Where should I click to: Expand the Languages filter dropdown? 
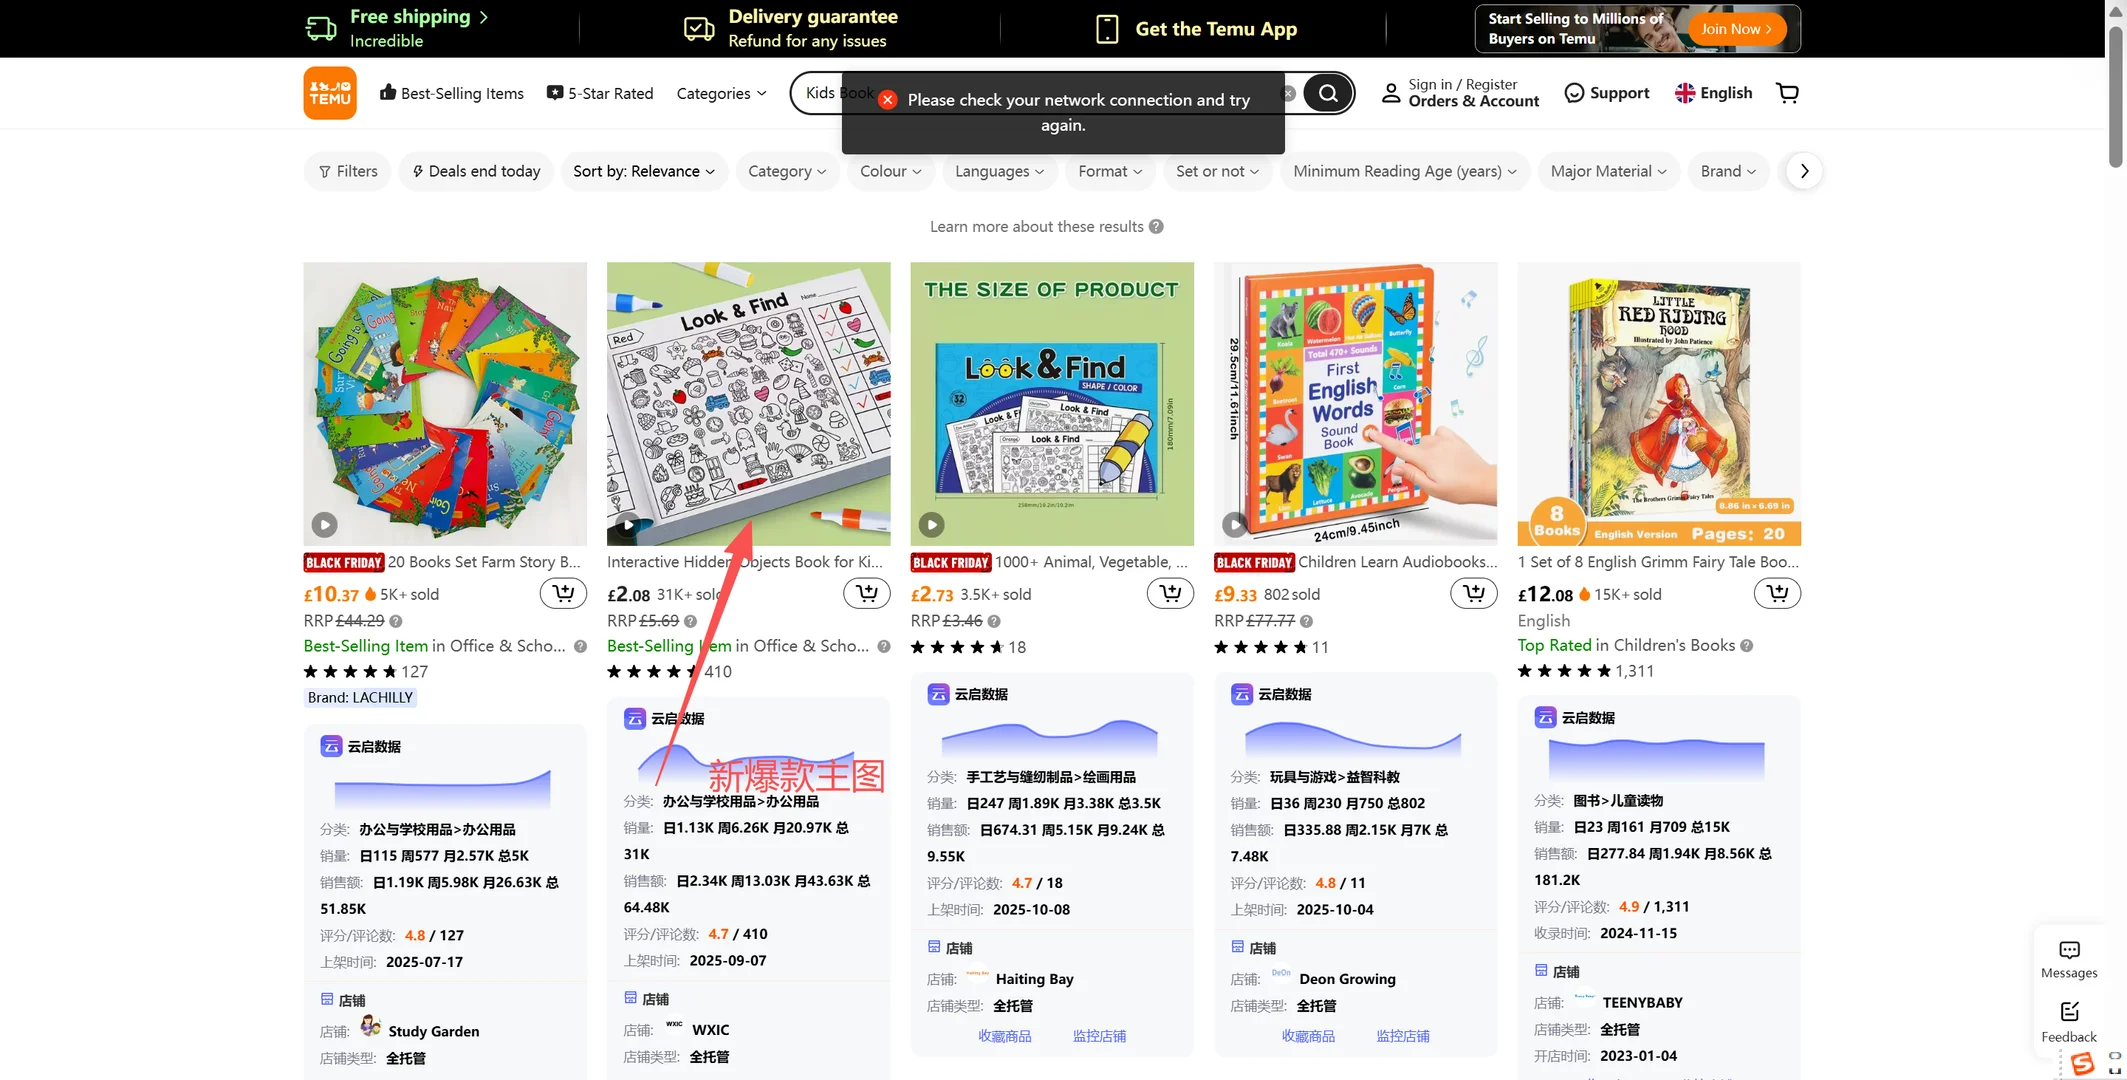click(x=999, y=171)
